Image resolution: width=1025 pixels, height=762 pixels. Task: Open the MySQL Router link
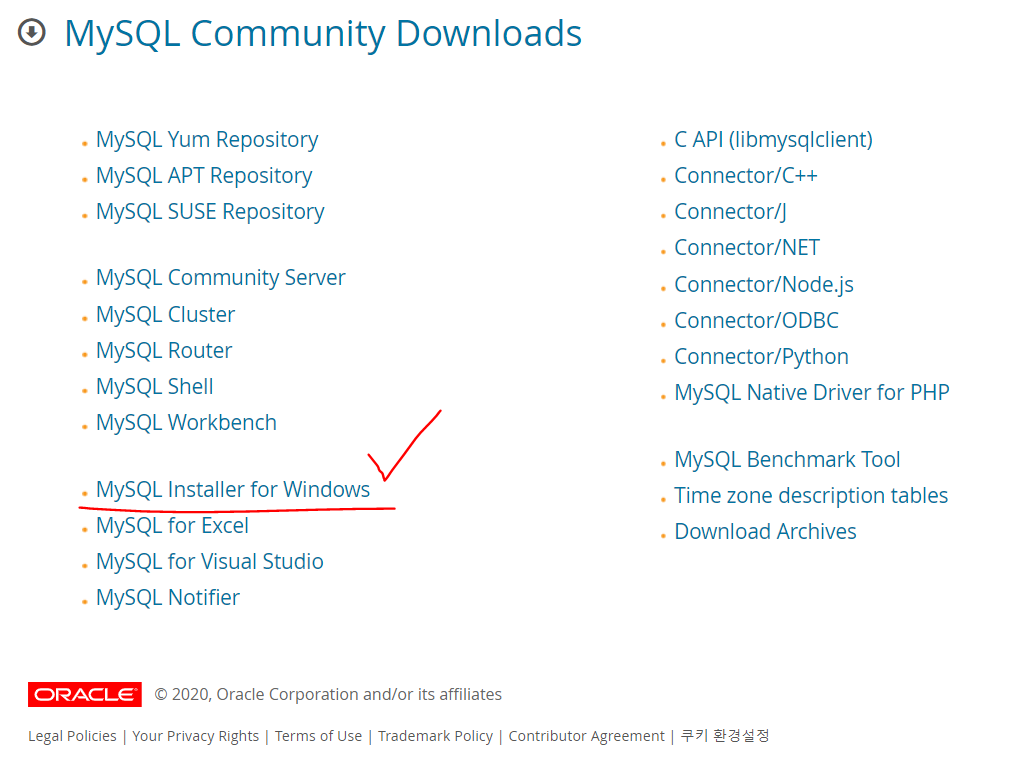point(164,350)
